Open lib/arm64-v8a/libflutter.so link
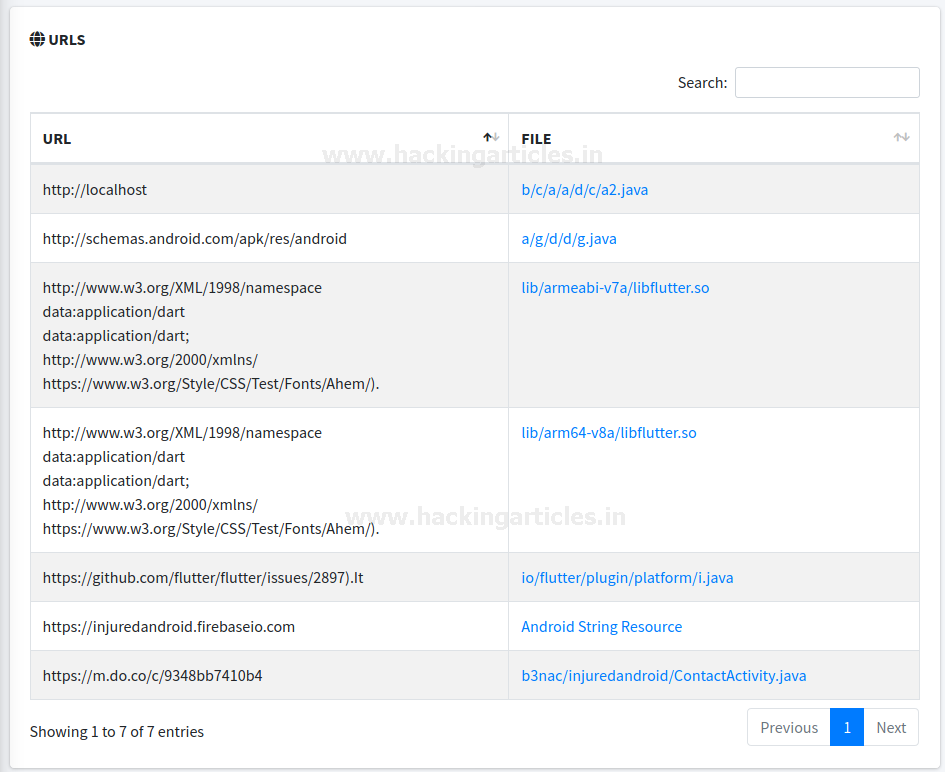 (608, 433)
